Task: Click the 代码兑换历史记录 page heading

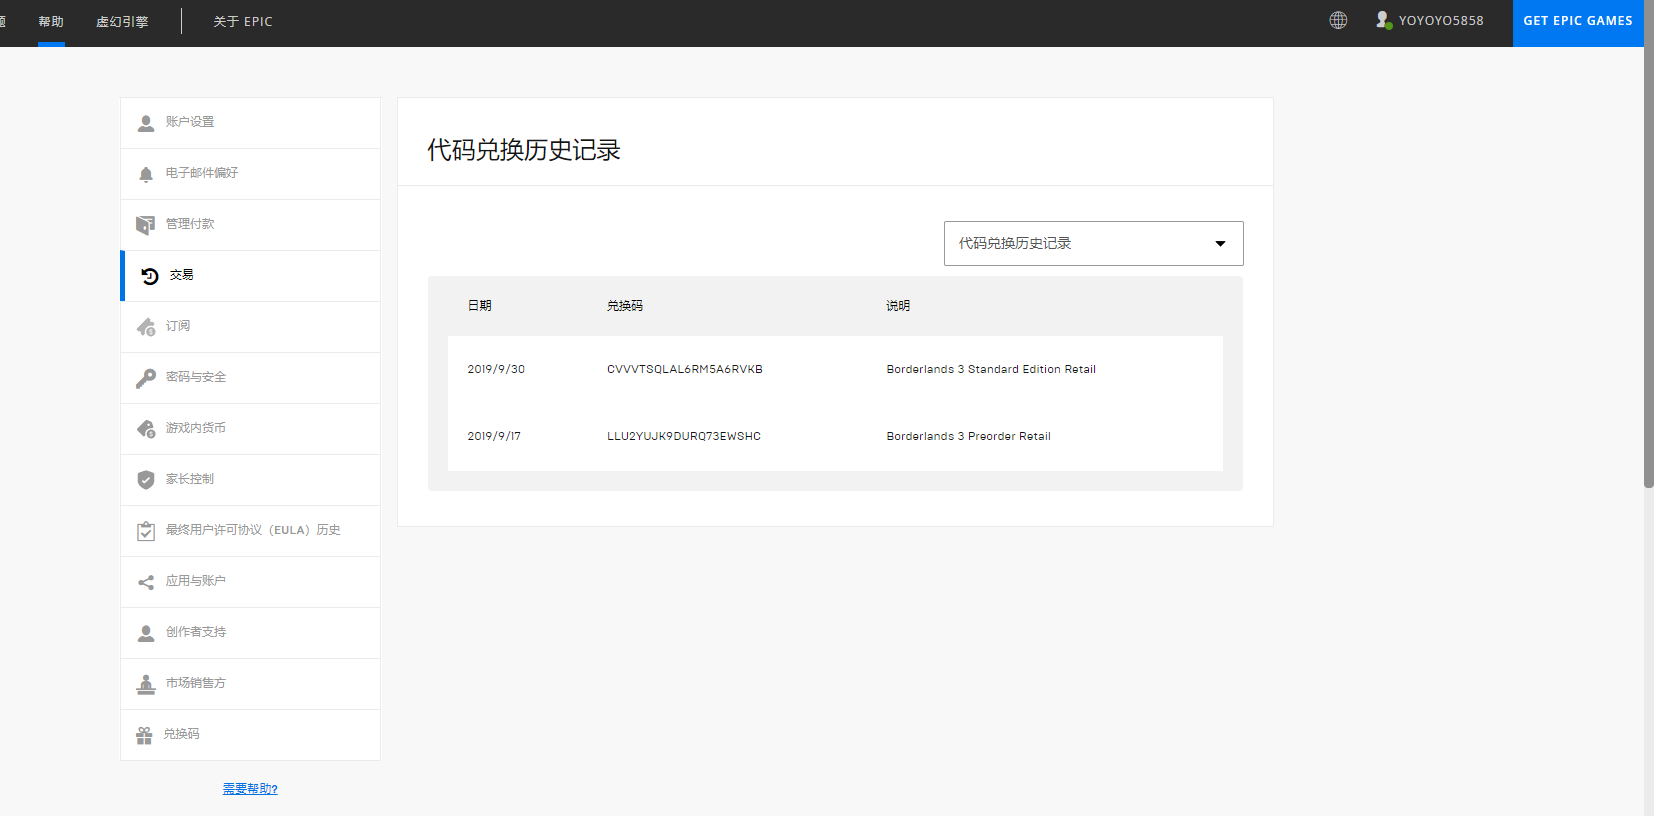Action: click(x=524, y=150)
